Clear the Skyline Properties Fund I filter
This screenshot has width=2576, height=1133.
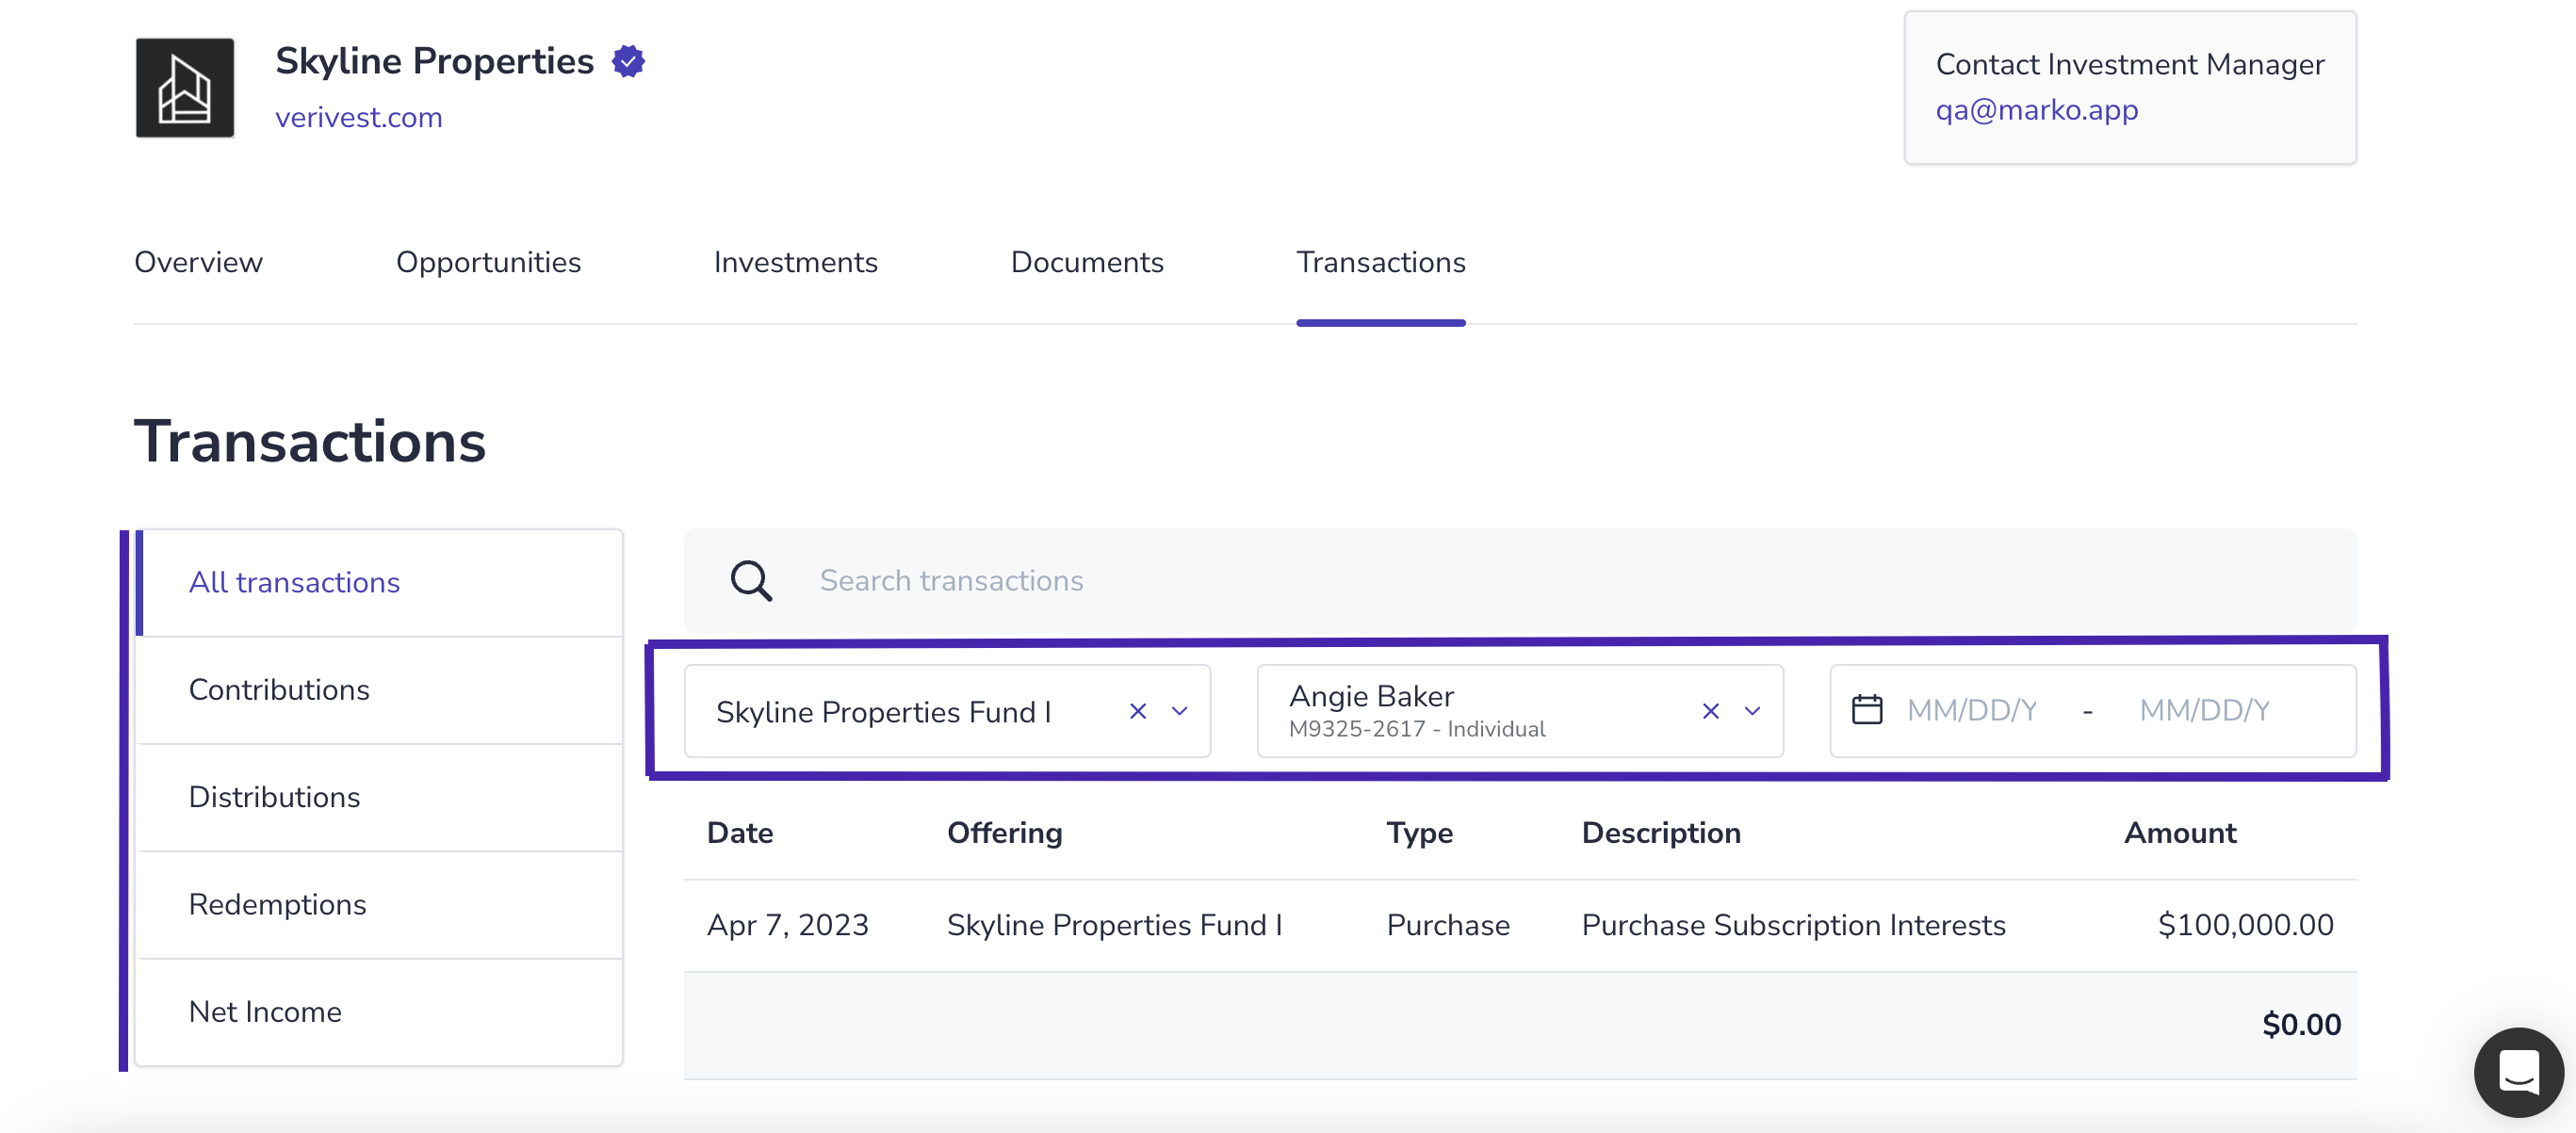click(x=1138, y=711)
